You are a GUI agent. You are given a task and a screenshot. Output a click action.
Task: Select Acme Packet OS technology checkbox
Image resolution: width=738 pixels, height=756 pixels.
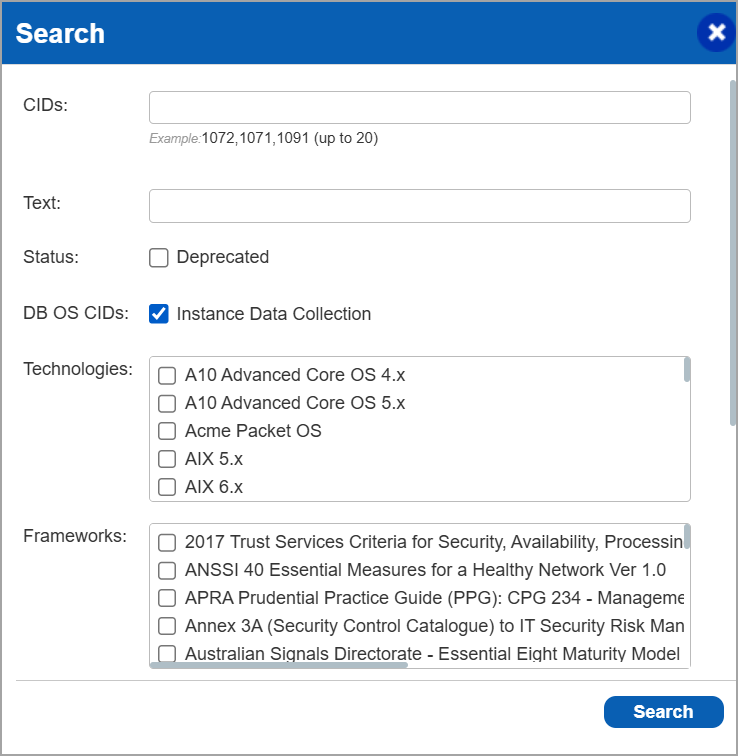coord(167,431)
